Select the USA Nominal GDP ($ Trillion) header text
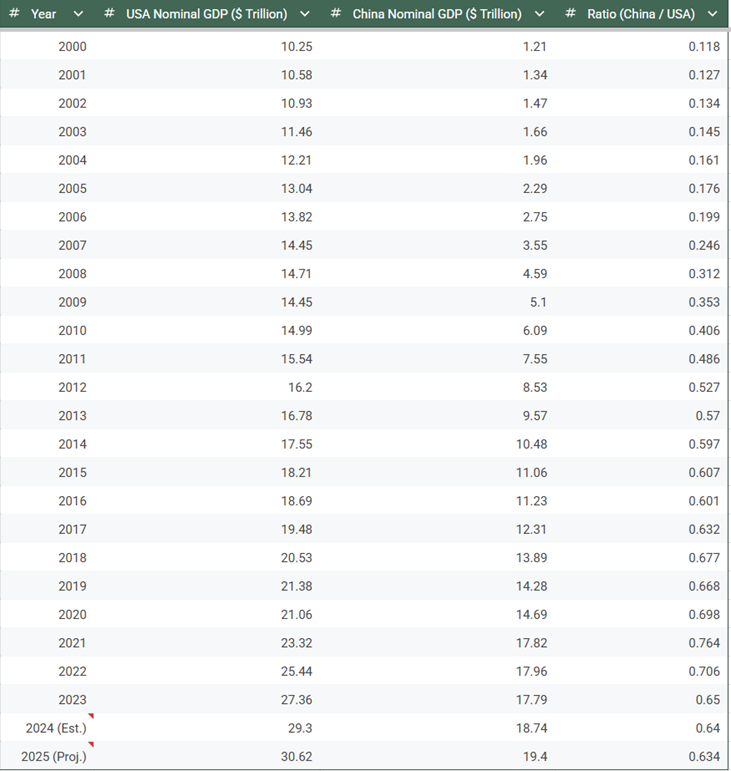The height and width of the screenshot is (771, 731). tap(206, 14)
